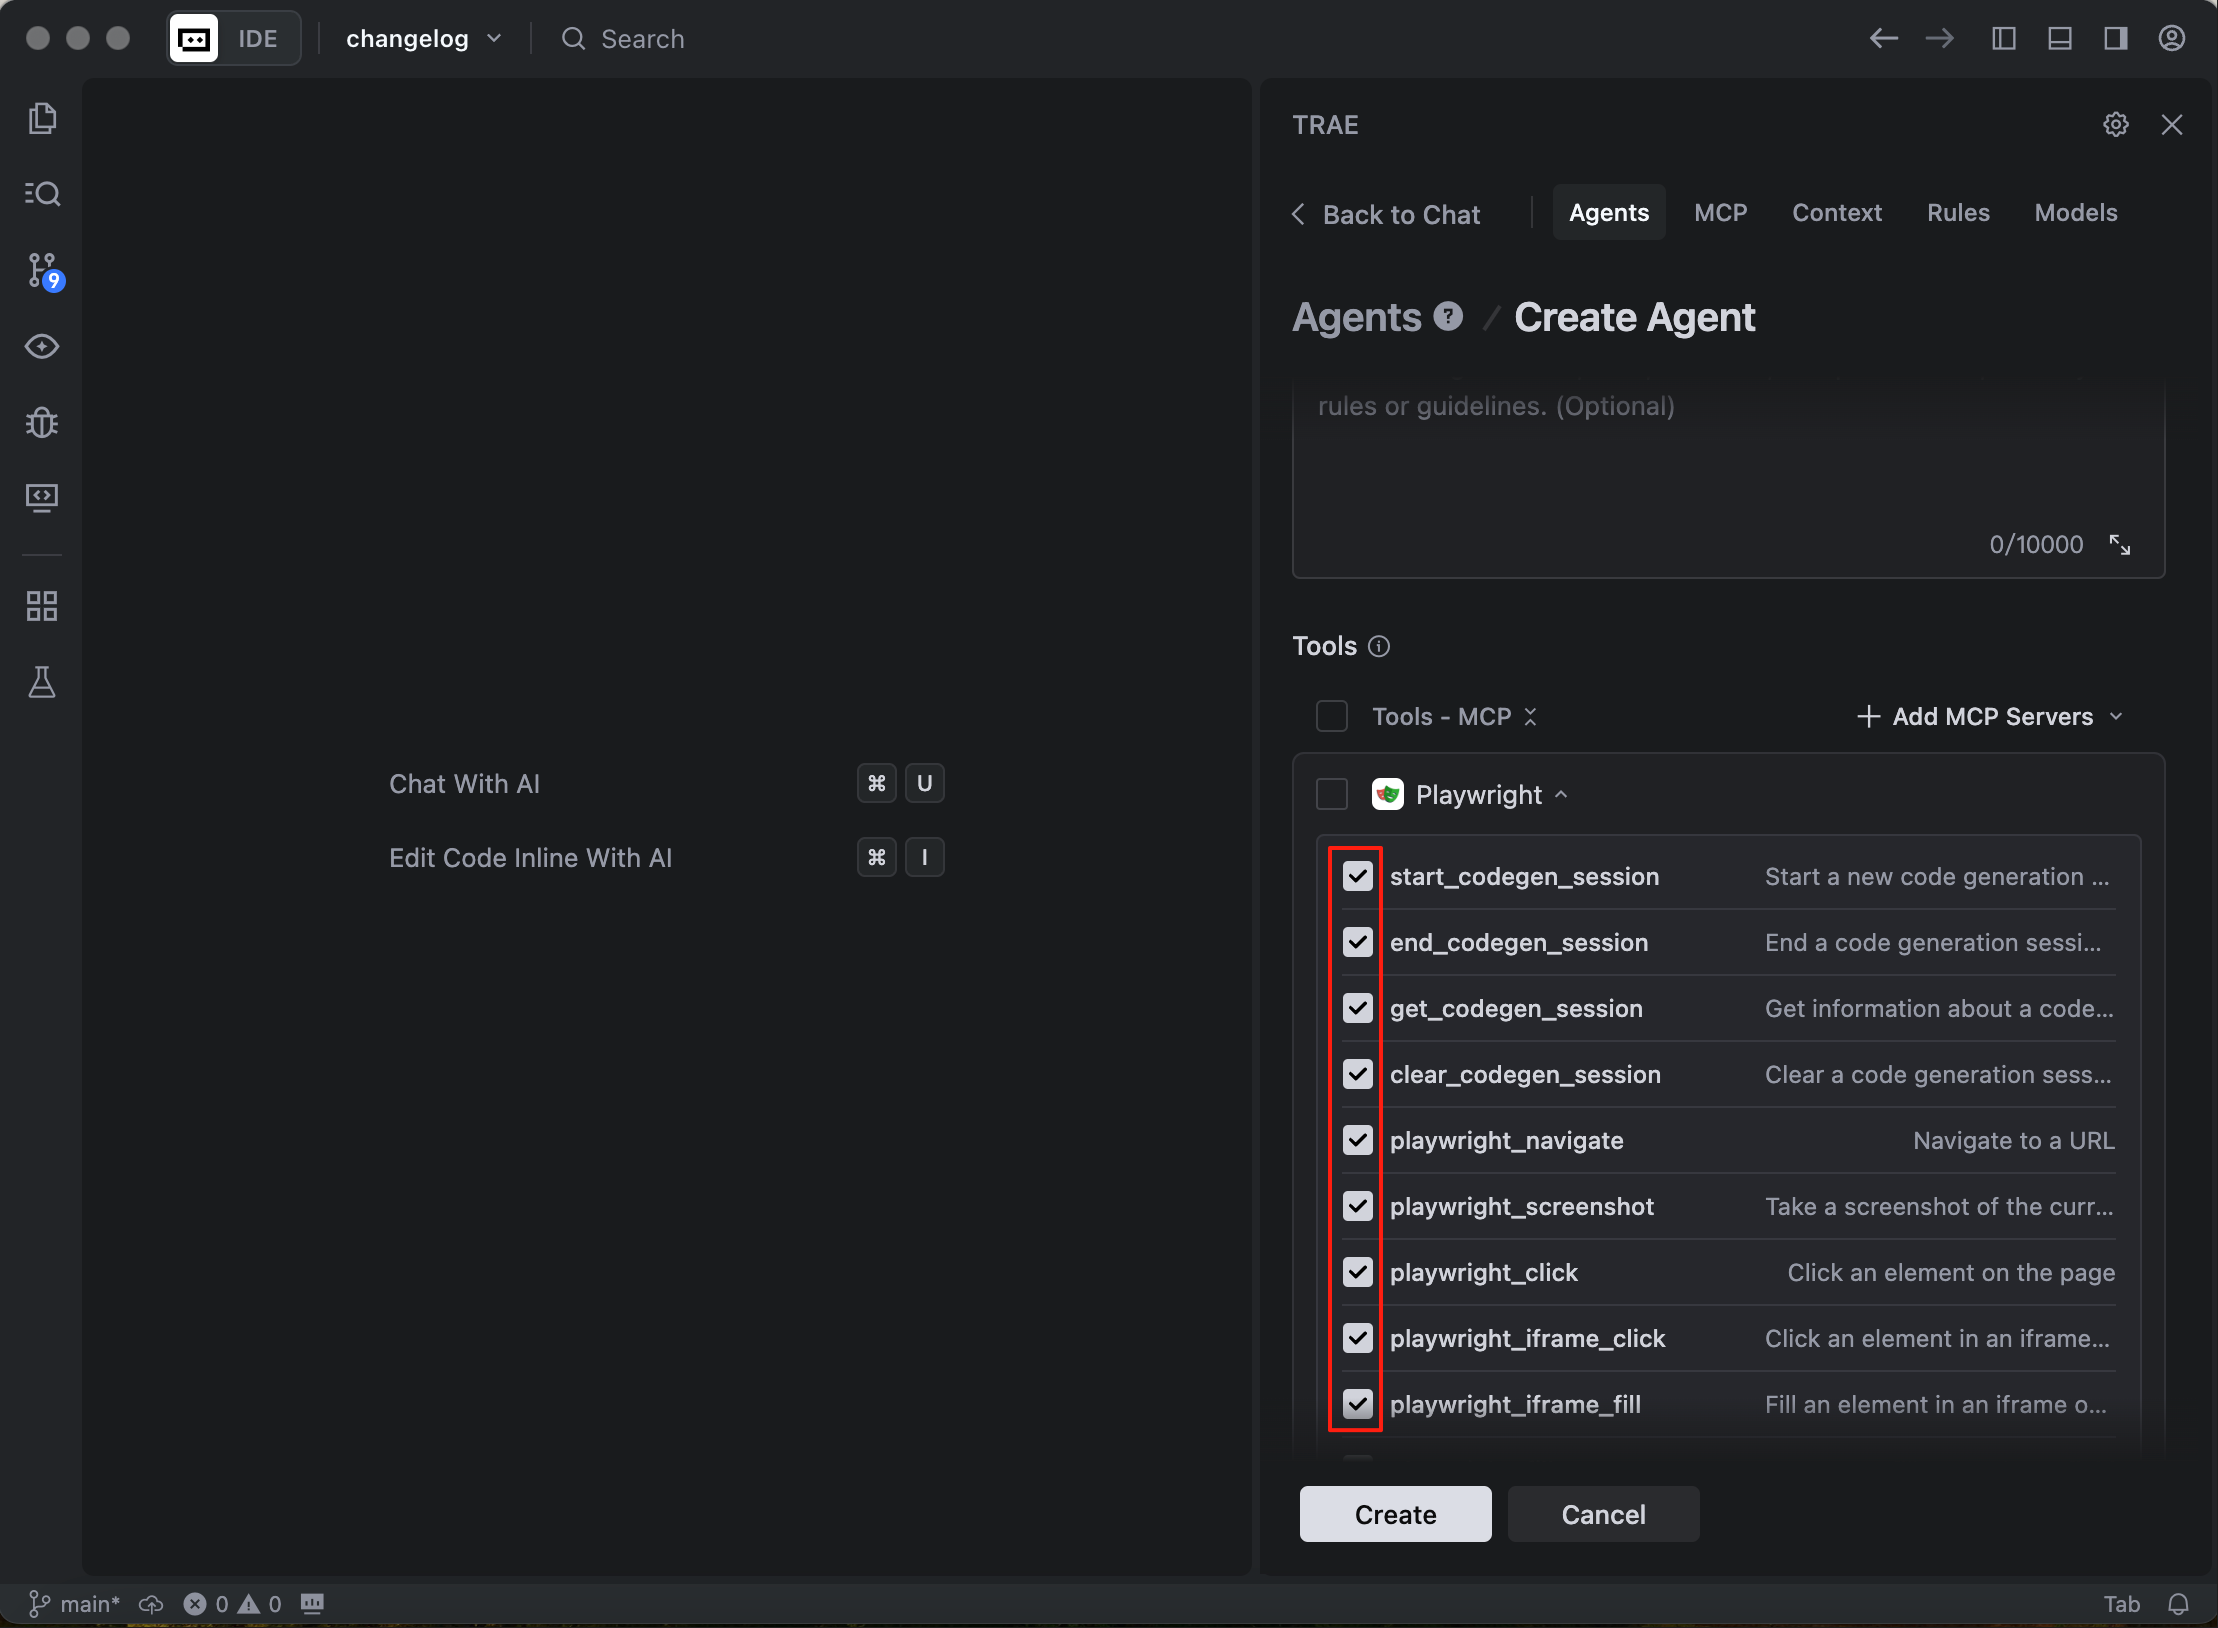The width and height of the screenshot is (2218, 1628).
Task: Switch to the MCP tab
Action: pyautogui.click(x=1720, y=213)
